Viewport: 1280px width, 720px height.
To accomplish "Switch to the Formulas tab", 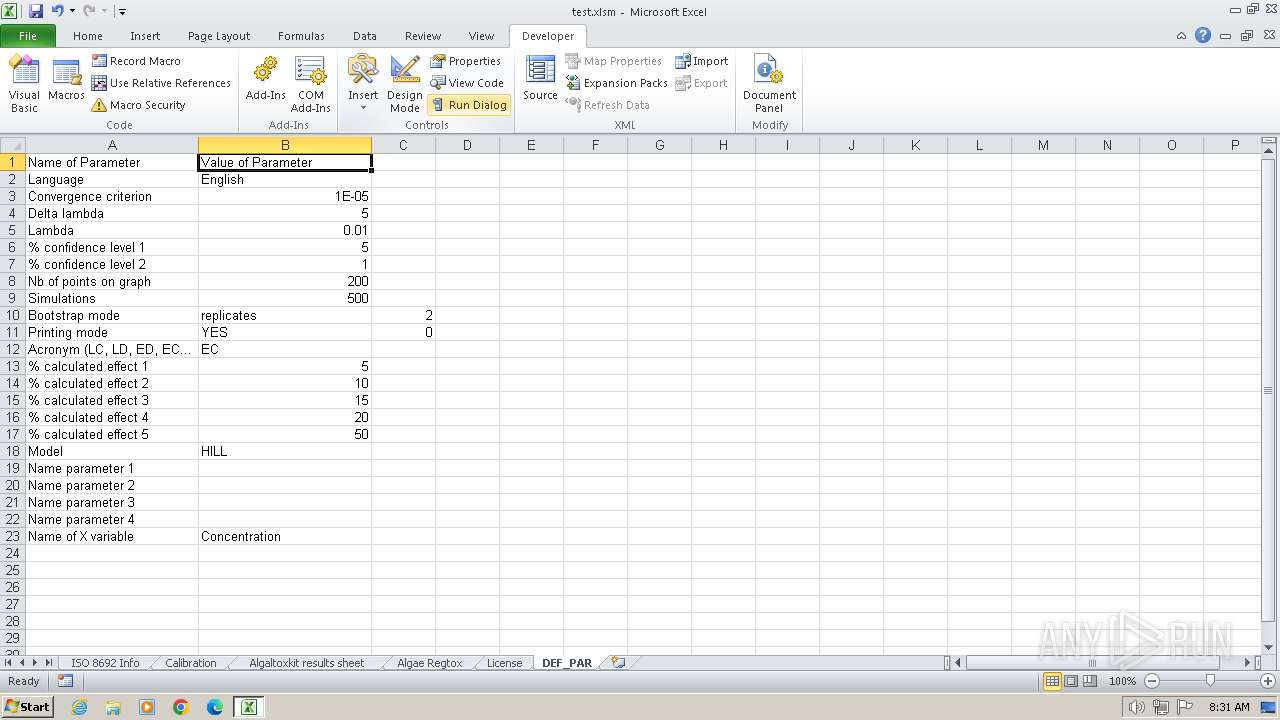I will click(x=301, y=36).
